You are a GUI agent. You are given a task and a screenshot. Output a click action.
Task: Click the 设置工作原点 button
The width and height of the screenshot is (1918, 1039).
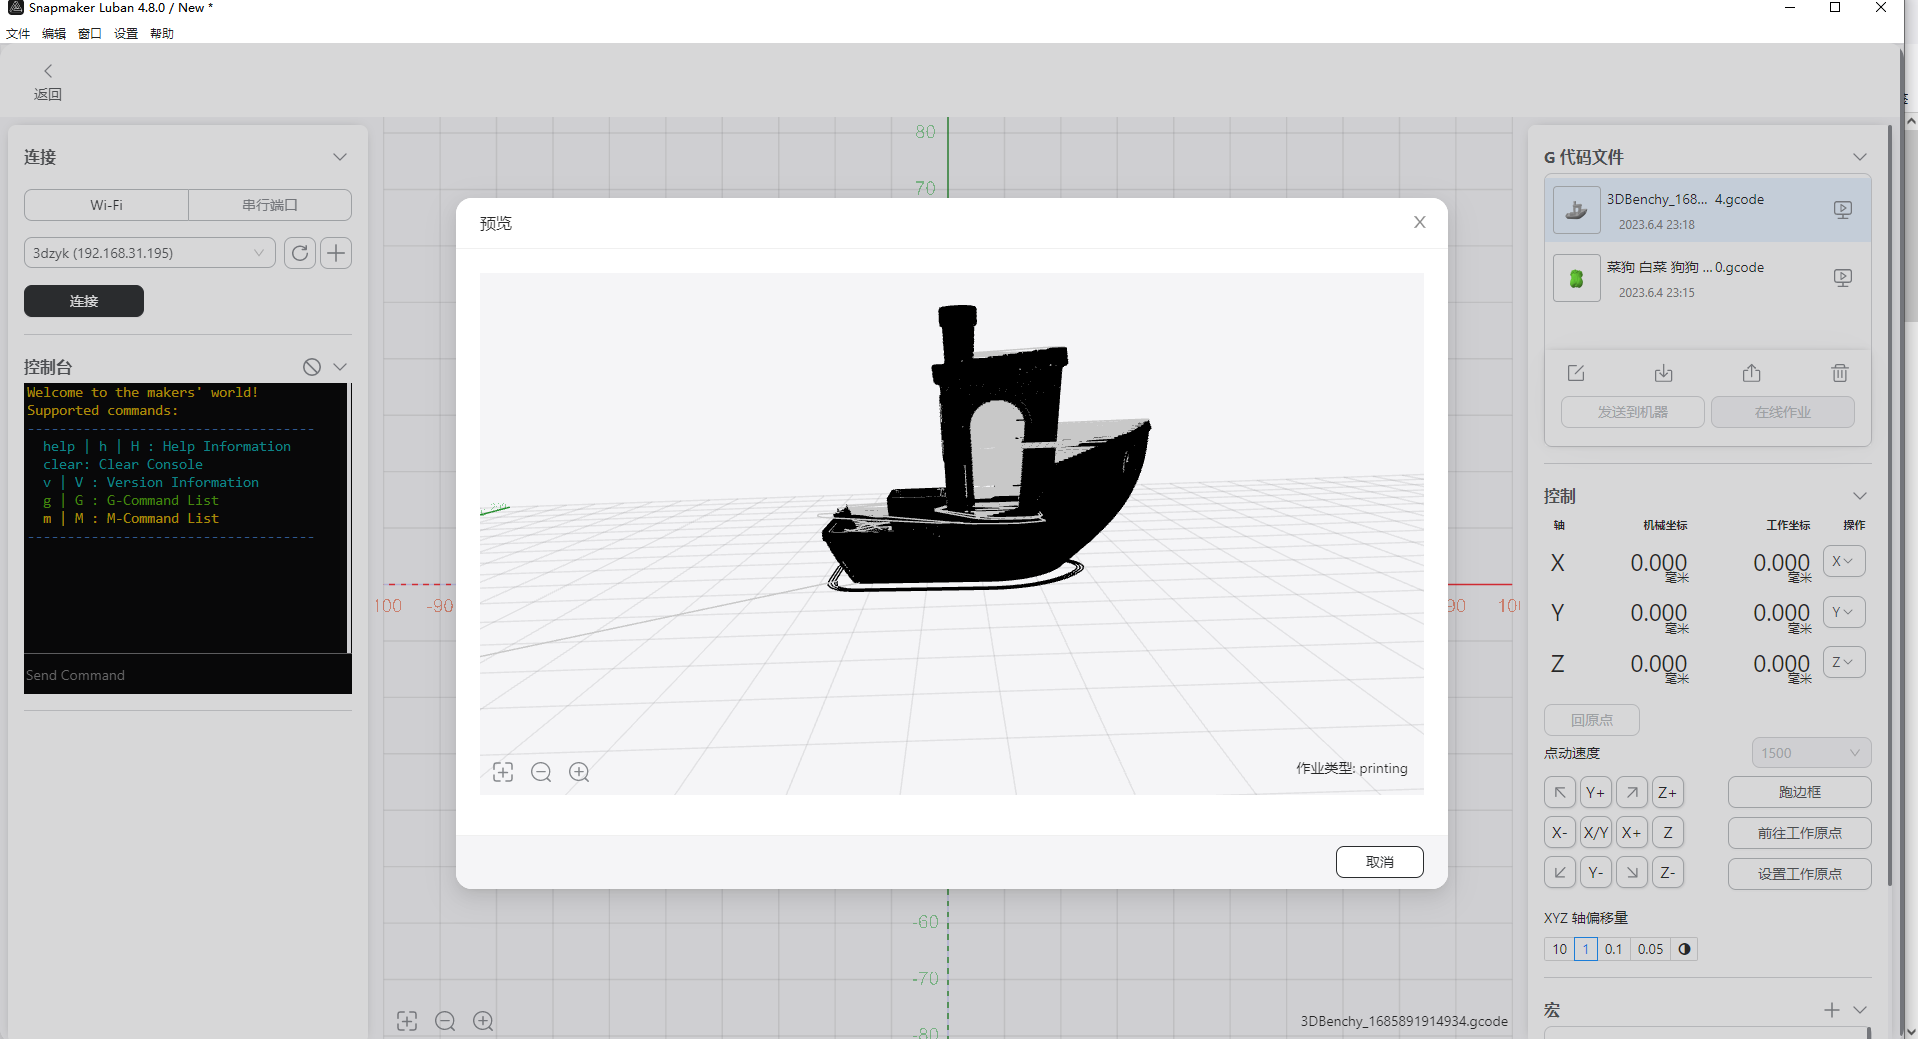tap(1799, 874)
